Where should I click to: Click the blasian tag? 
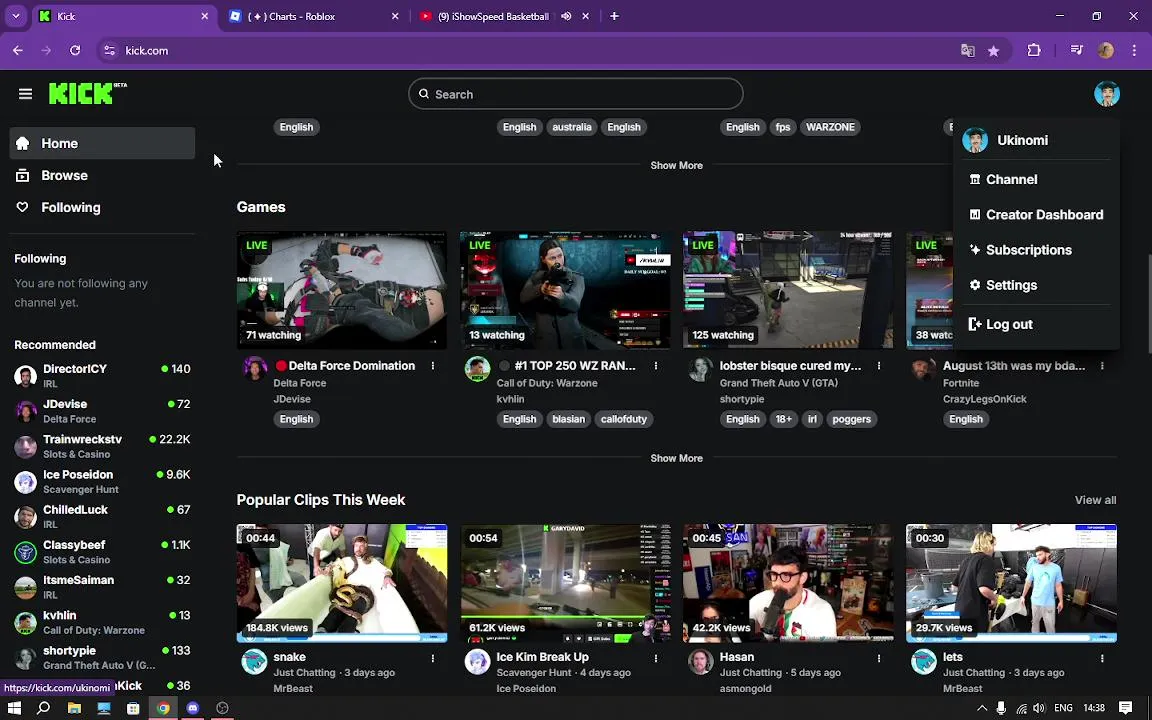pyautogui.click(x=569, y=420)
